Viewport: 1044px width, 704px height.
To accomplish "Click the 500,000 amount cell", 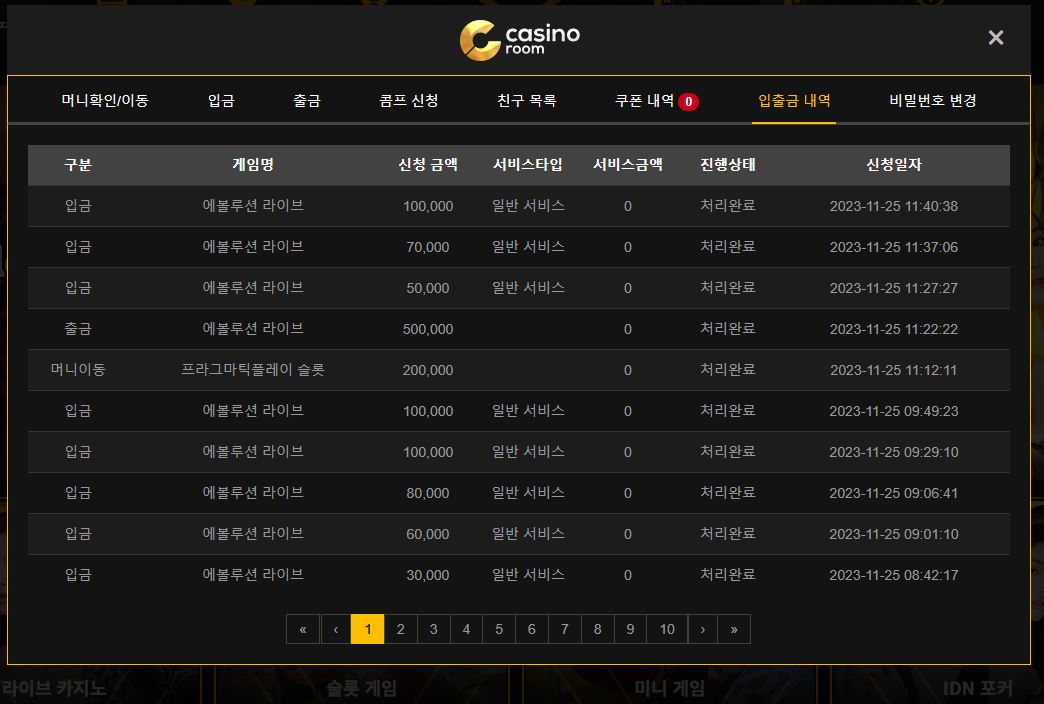I will 427,329.
